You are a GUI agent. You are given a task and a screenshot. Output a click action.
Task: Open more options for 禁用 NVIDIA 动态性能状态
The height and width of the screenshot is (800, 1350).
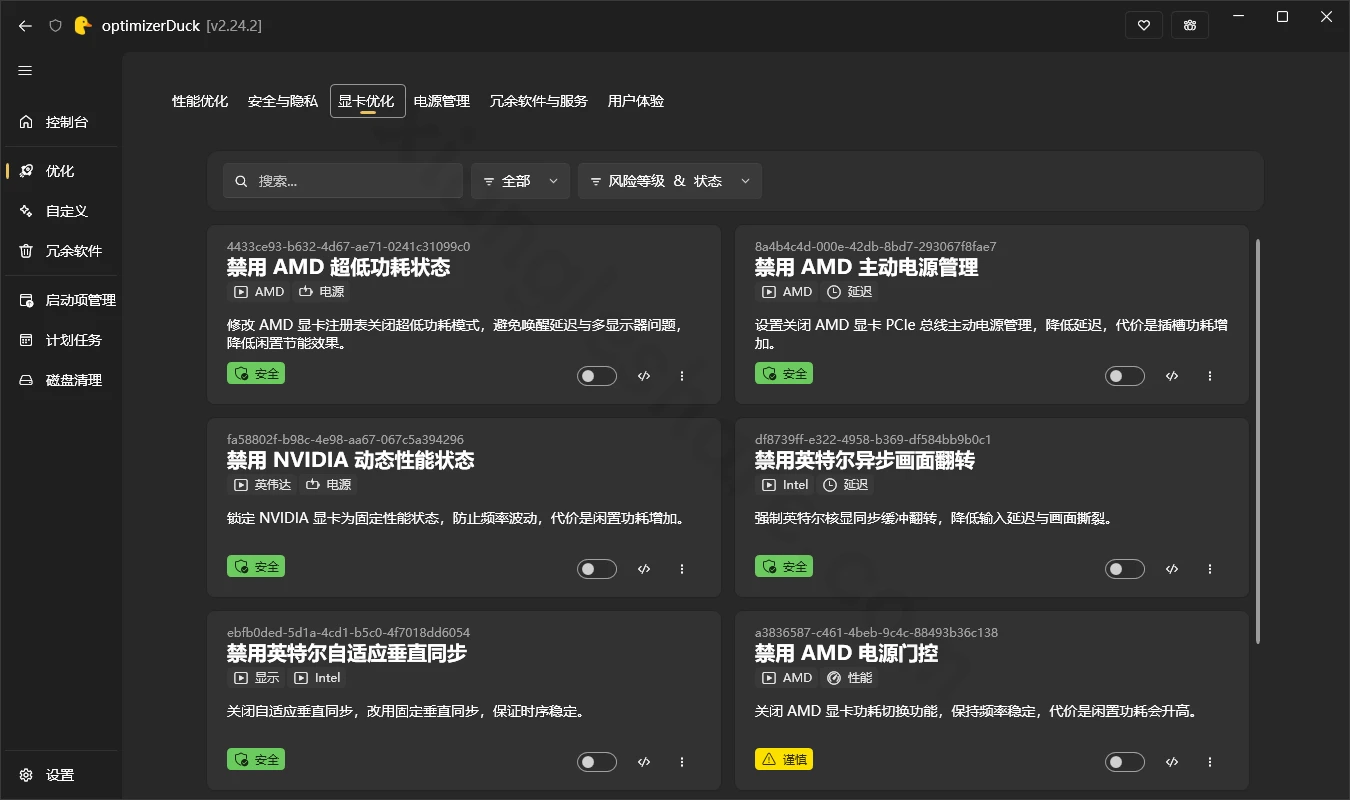682,569
